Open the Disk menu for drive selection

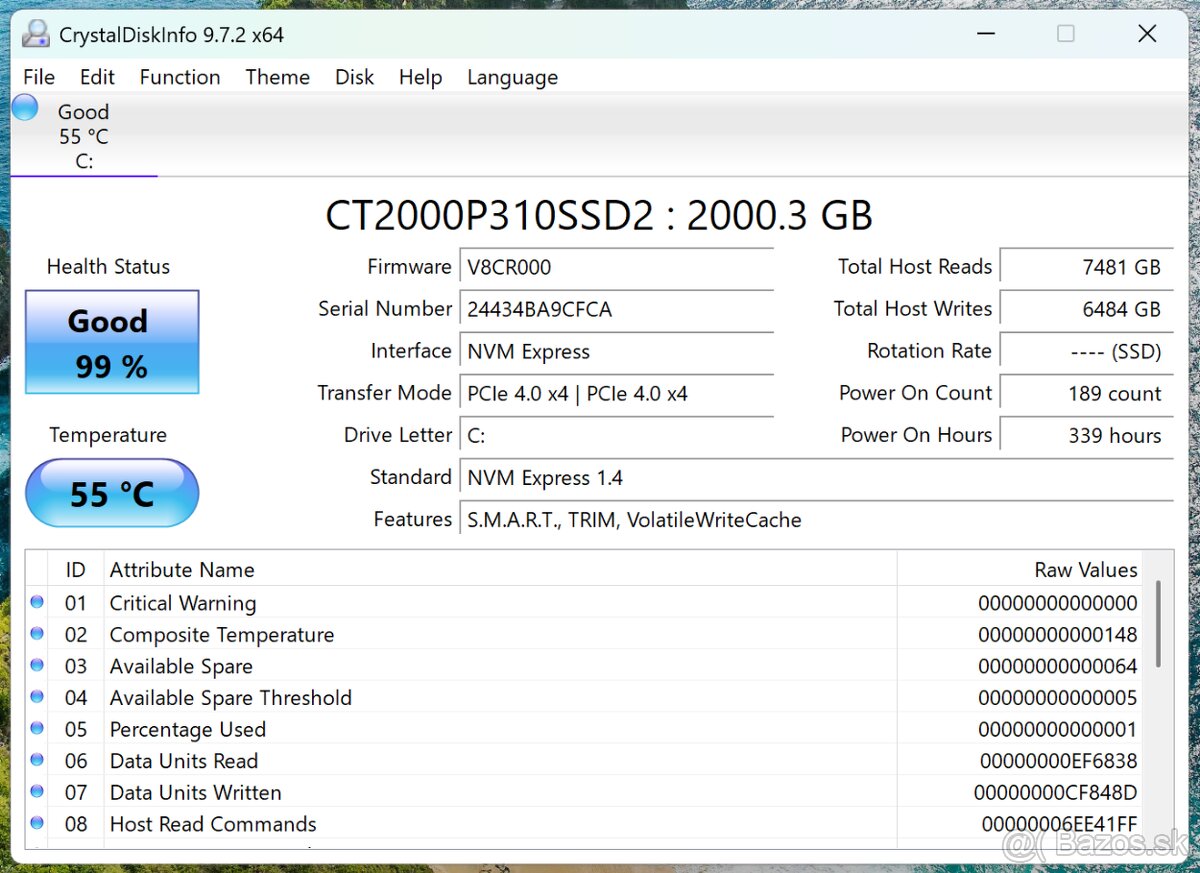tap(354, 77)
